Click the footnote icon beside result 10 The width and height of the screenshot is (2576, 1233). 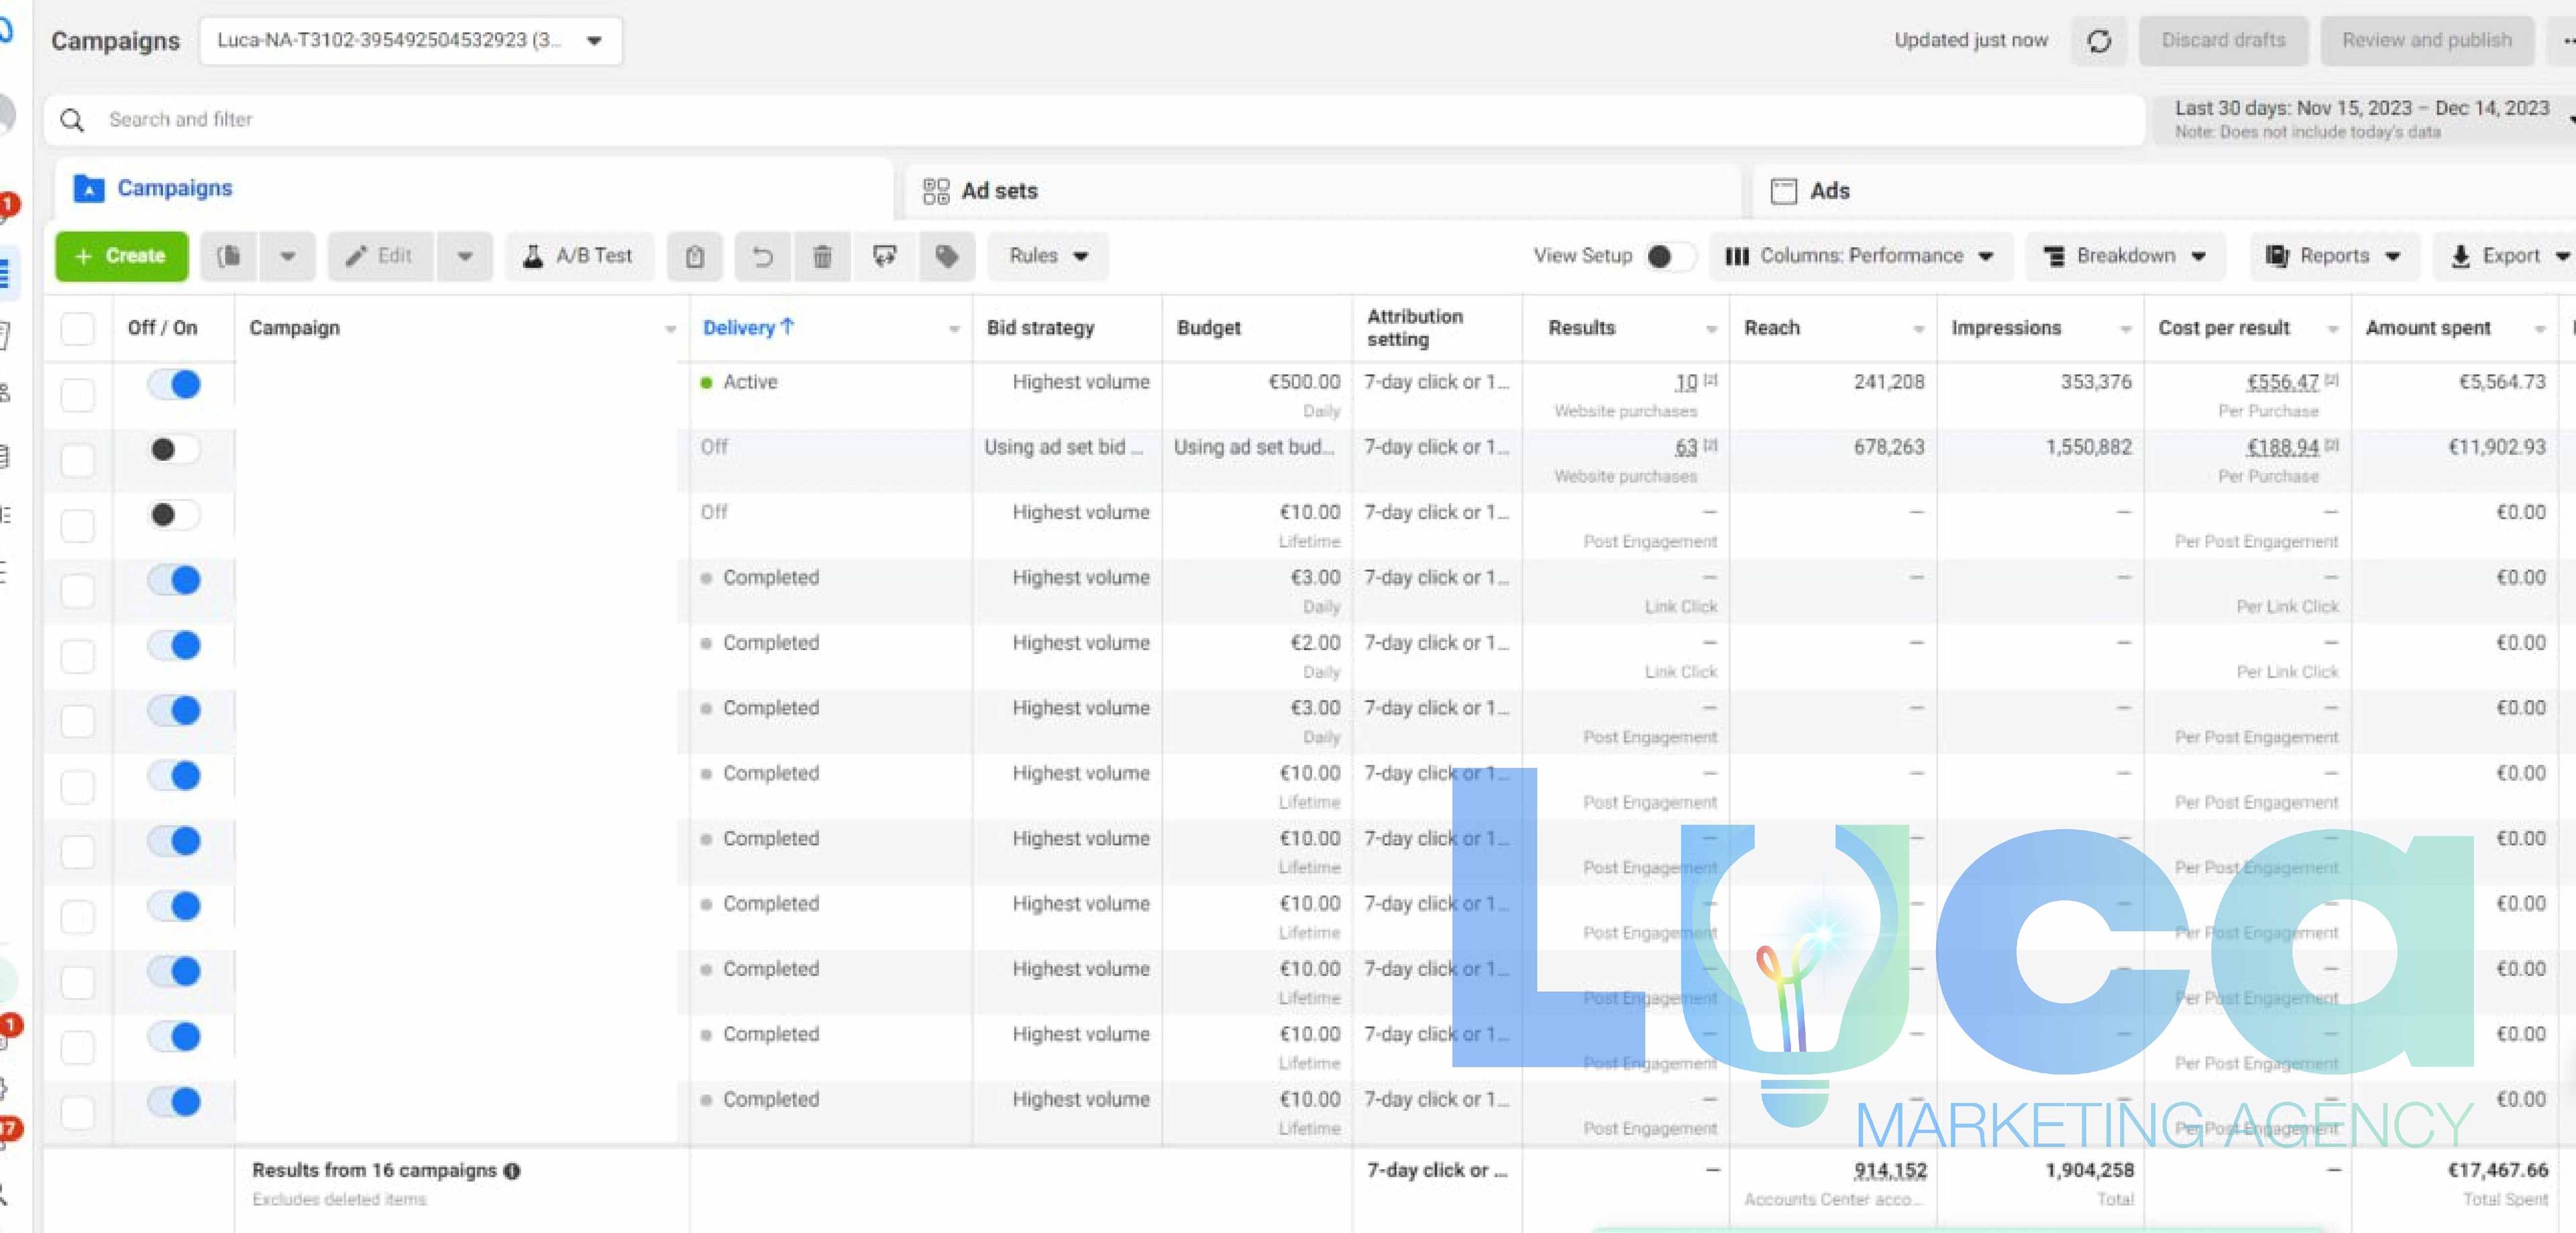click(1711, 380)
